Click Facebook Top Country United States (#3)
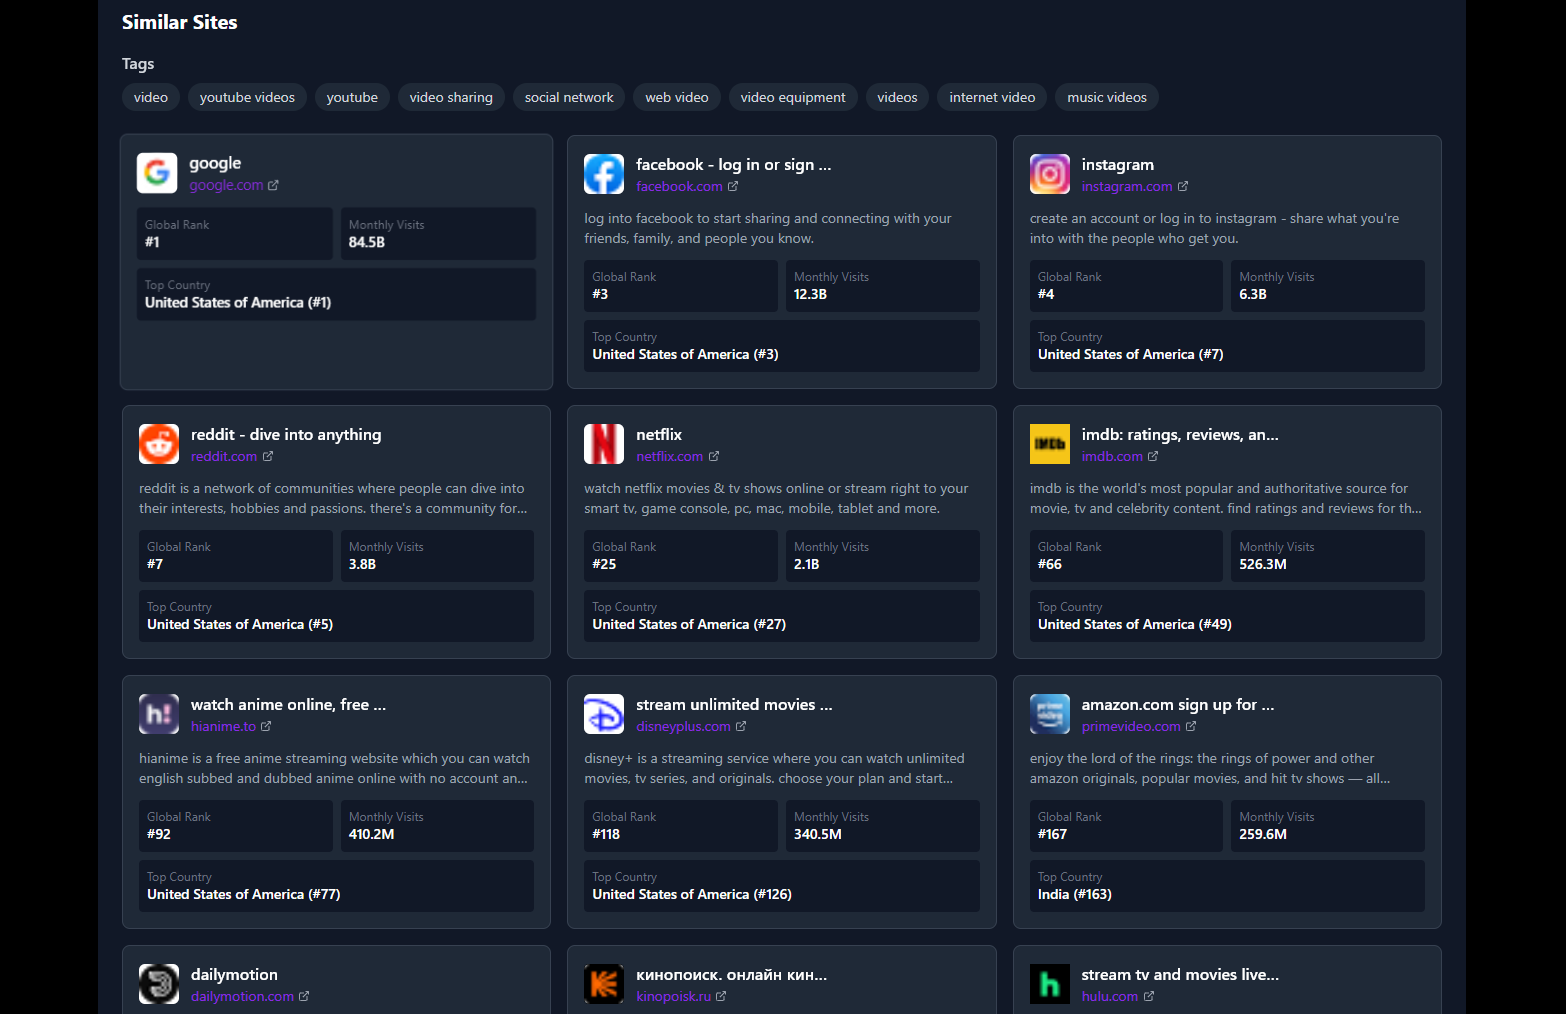Image resolution: width=1566 pixels, height=1014 pixels. click(782, 346)
